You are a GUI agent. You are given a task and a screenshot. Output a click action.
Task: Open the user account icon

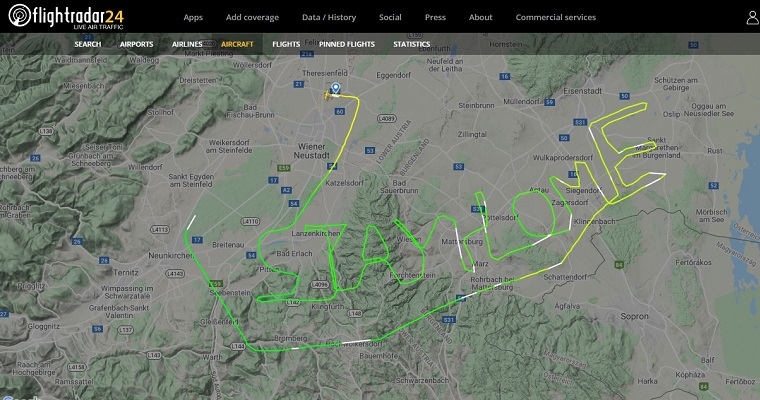click(753, 18)
